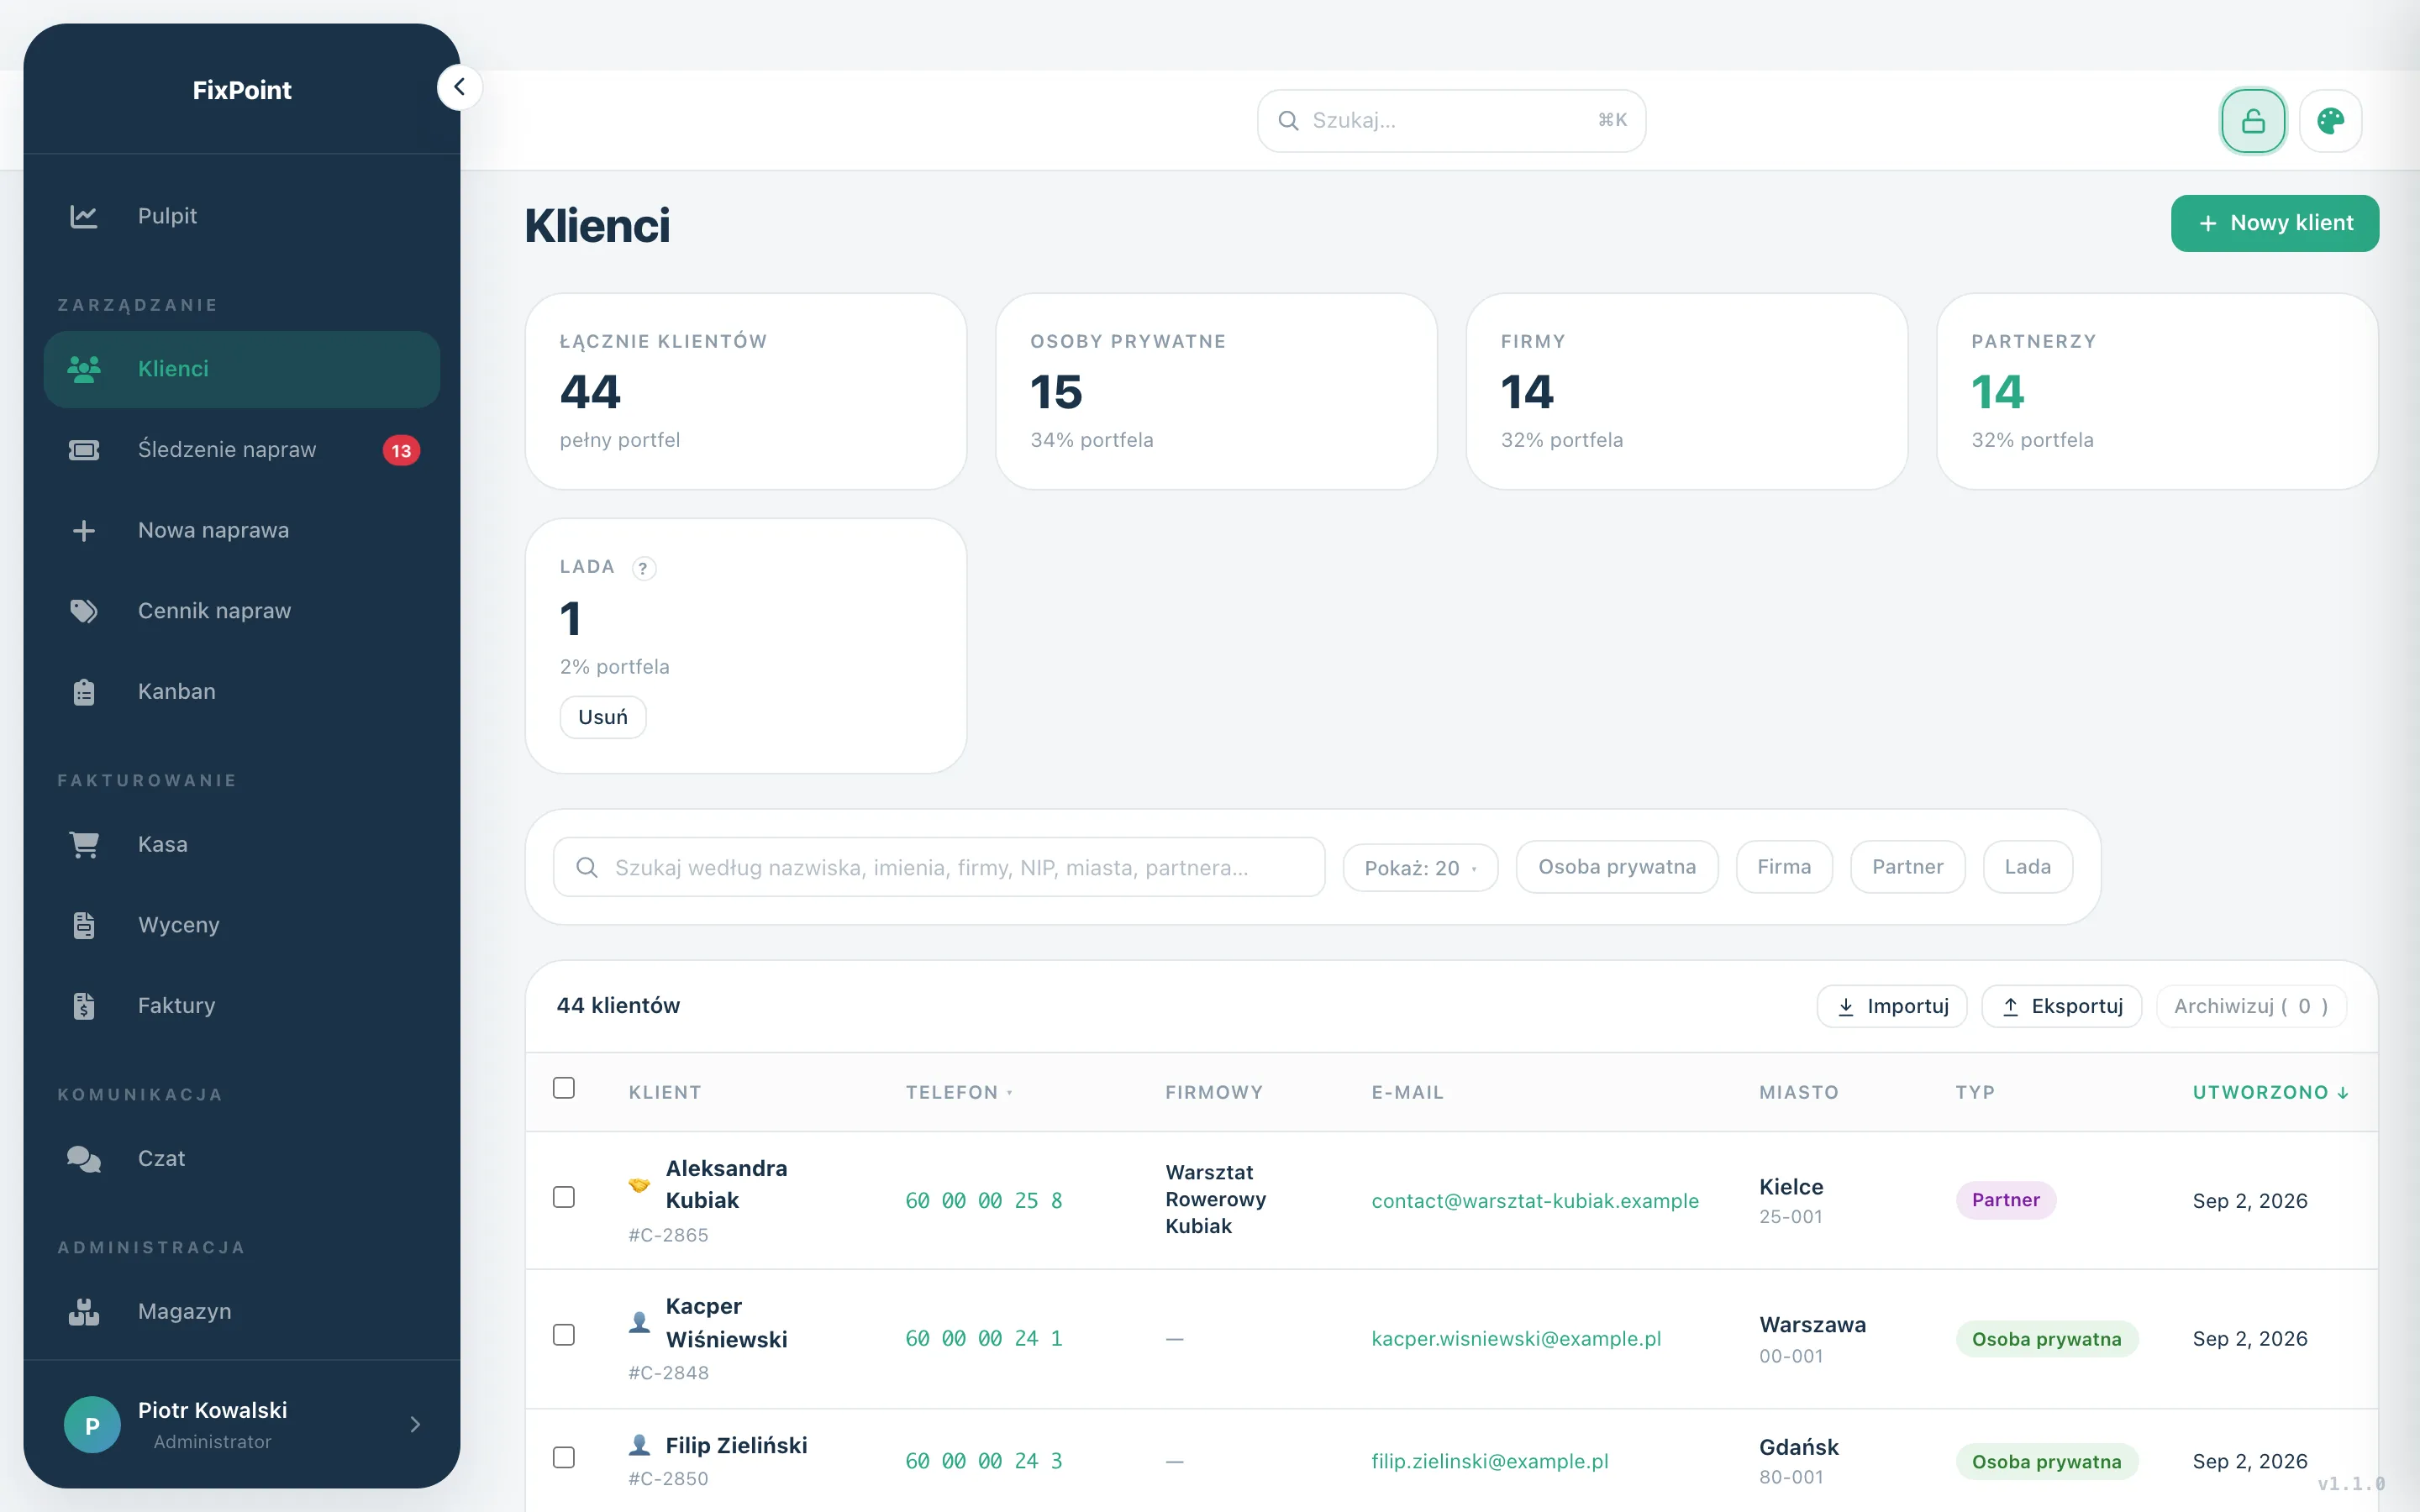Click the Nowy klient button
This screenshot has height=1512, width=2420.
tap(2274, 223)
